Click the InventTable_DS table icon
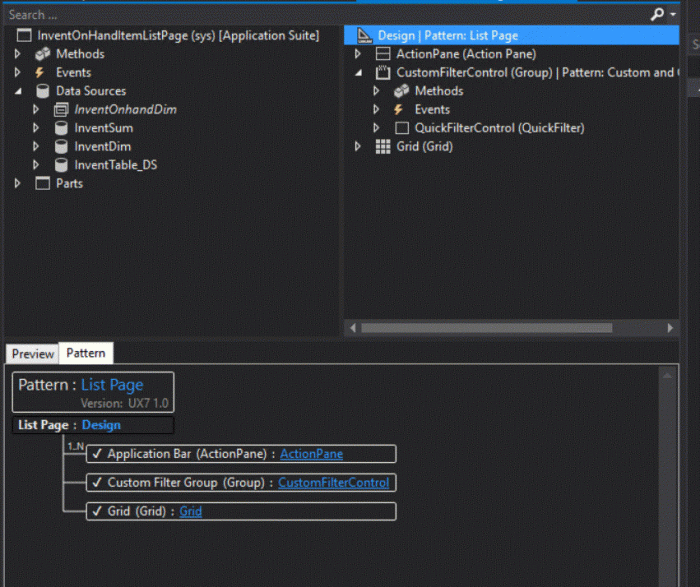Screen dimensions: 700x587 tap(61, 165)
